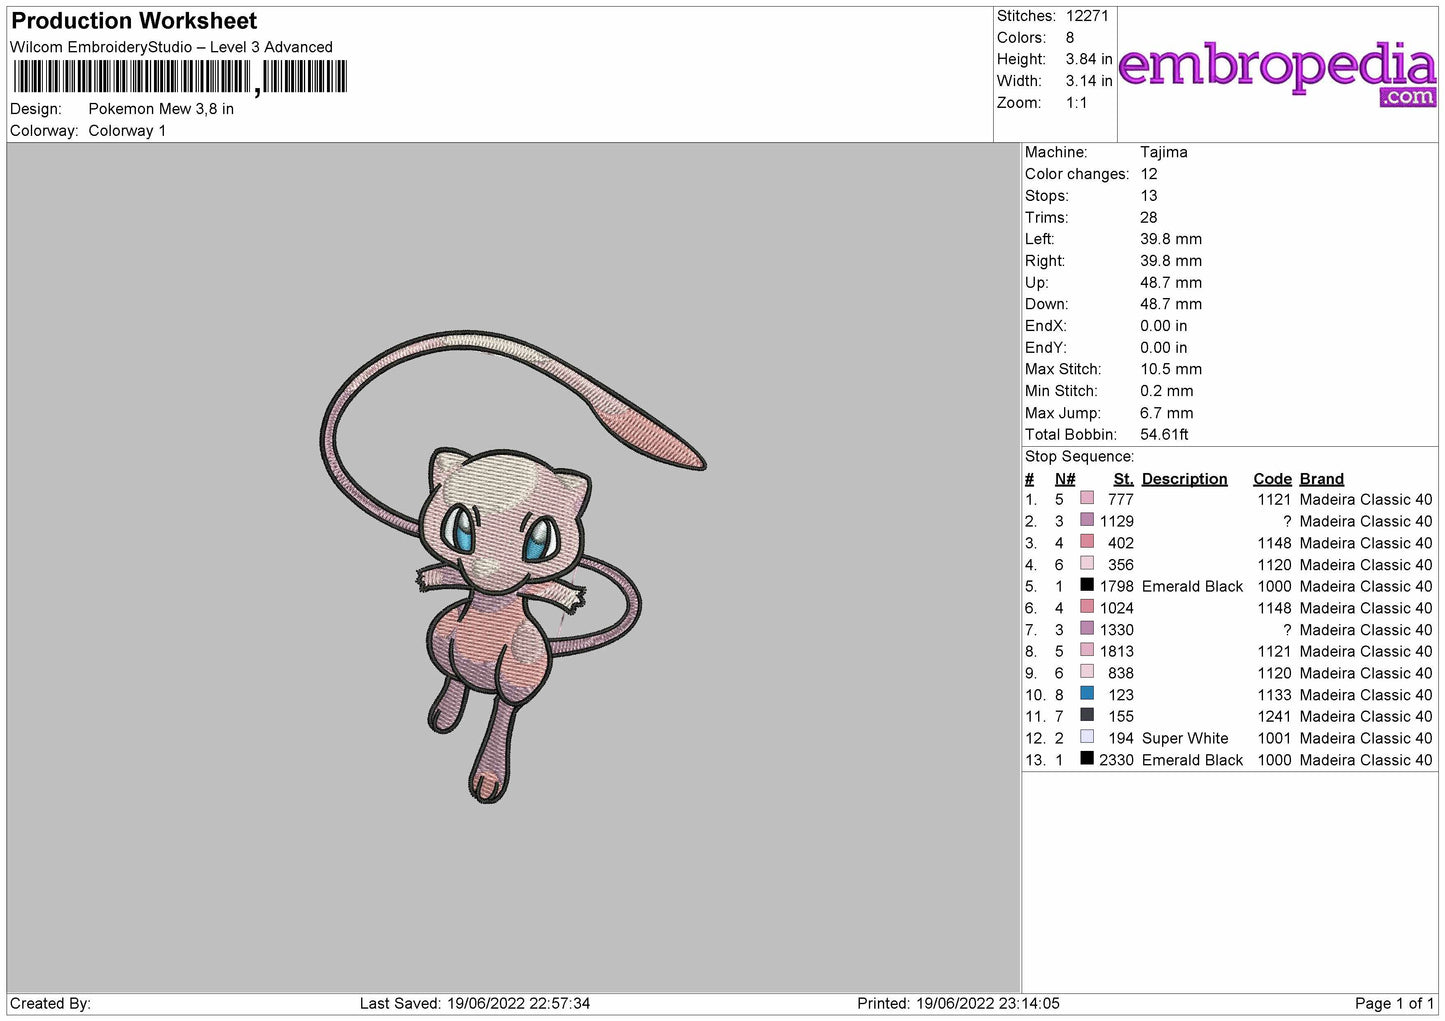Click the pale pink swatch in stop row 9
1445x1021 pixels.
point(1087,672)
